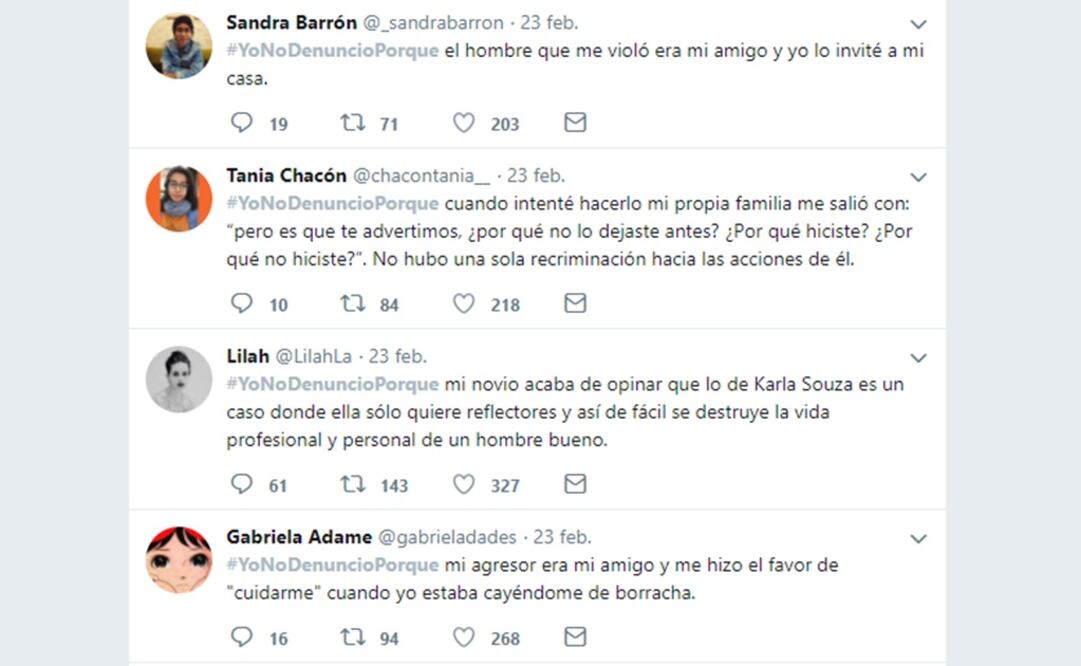View Gabriela Adame's profile avatar

pos(179,559)
